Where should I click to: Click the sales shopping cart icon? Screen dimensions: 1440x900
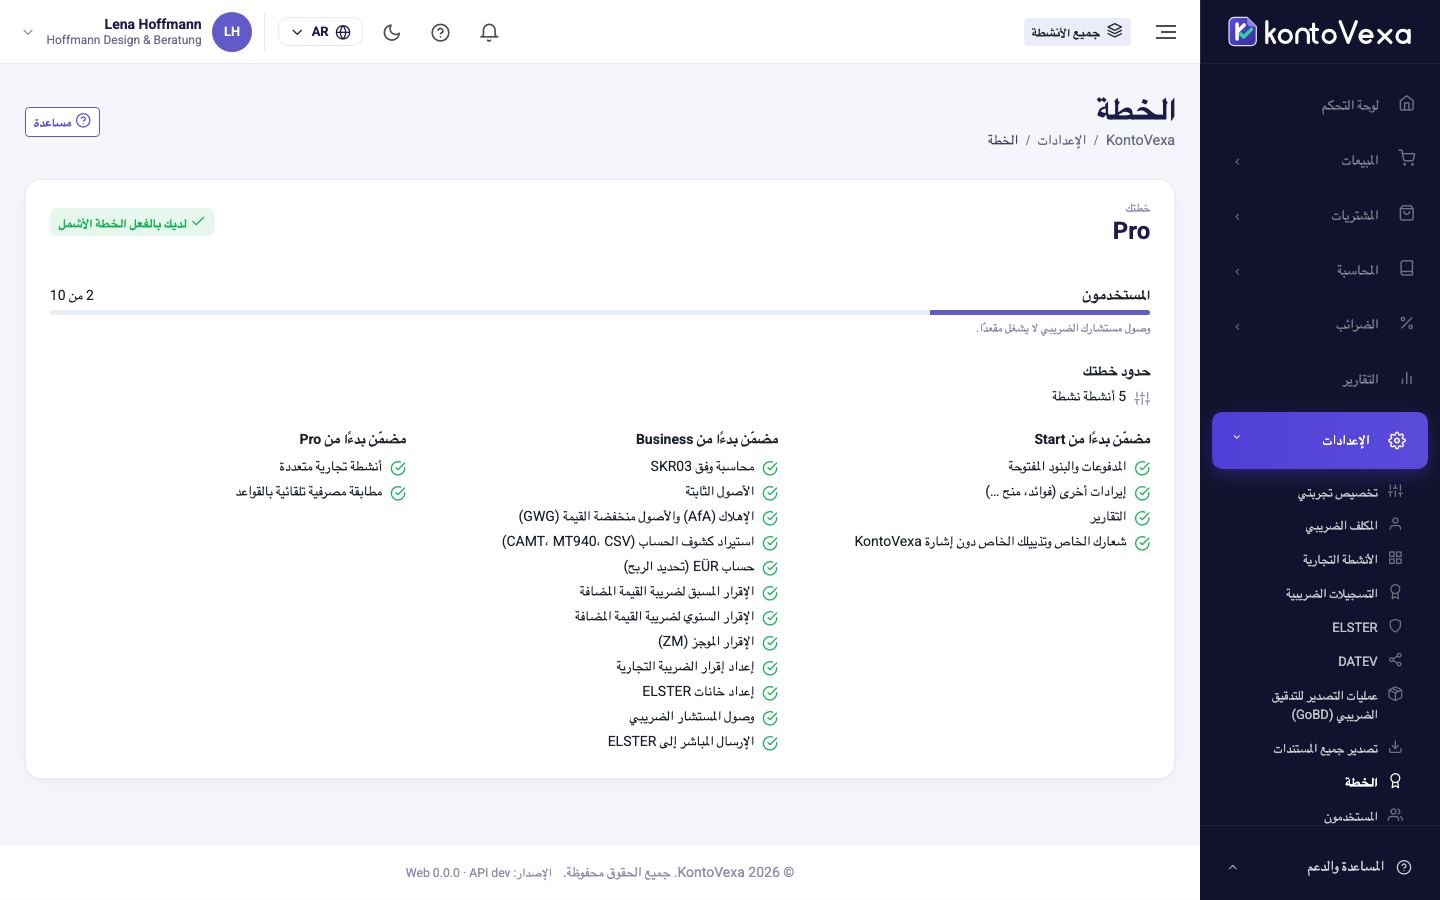point(1407,159)
